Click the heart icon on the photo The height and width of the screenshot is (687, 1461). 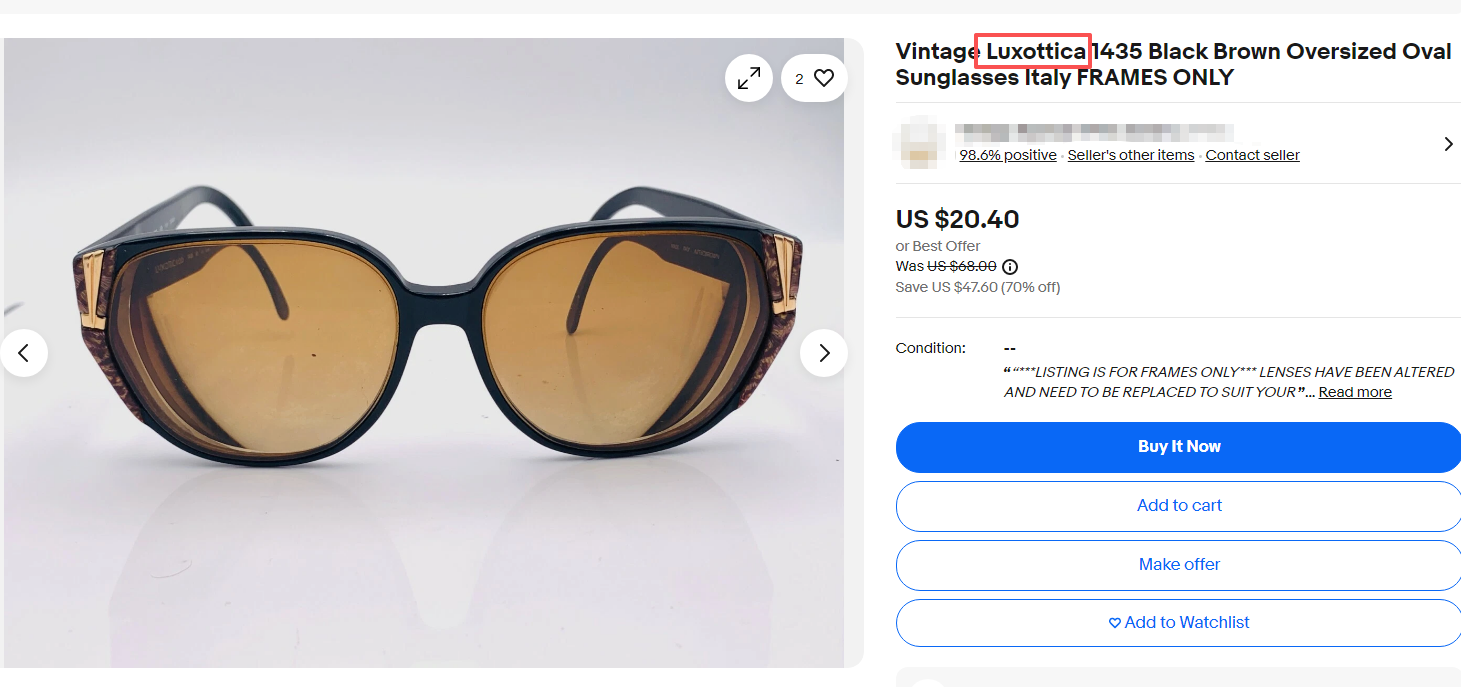pyautogui.click(x=823, y=78)
